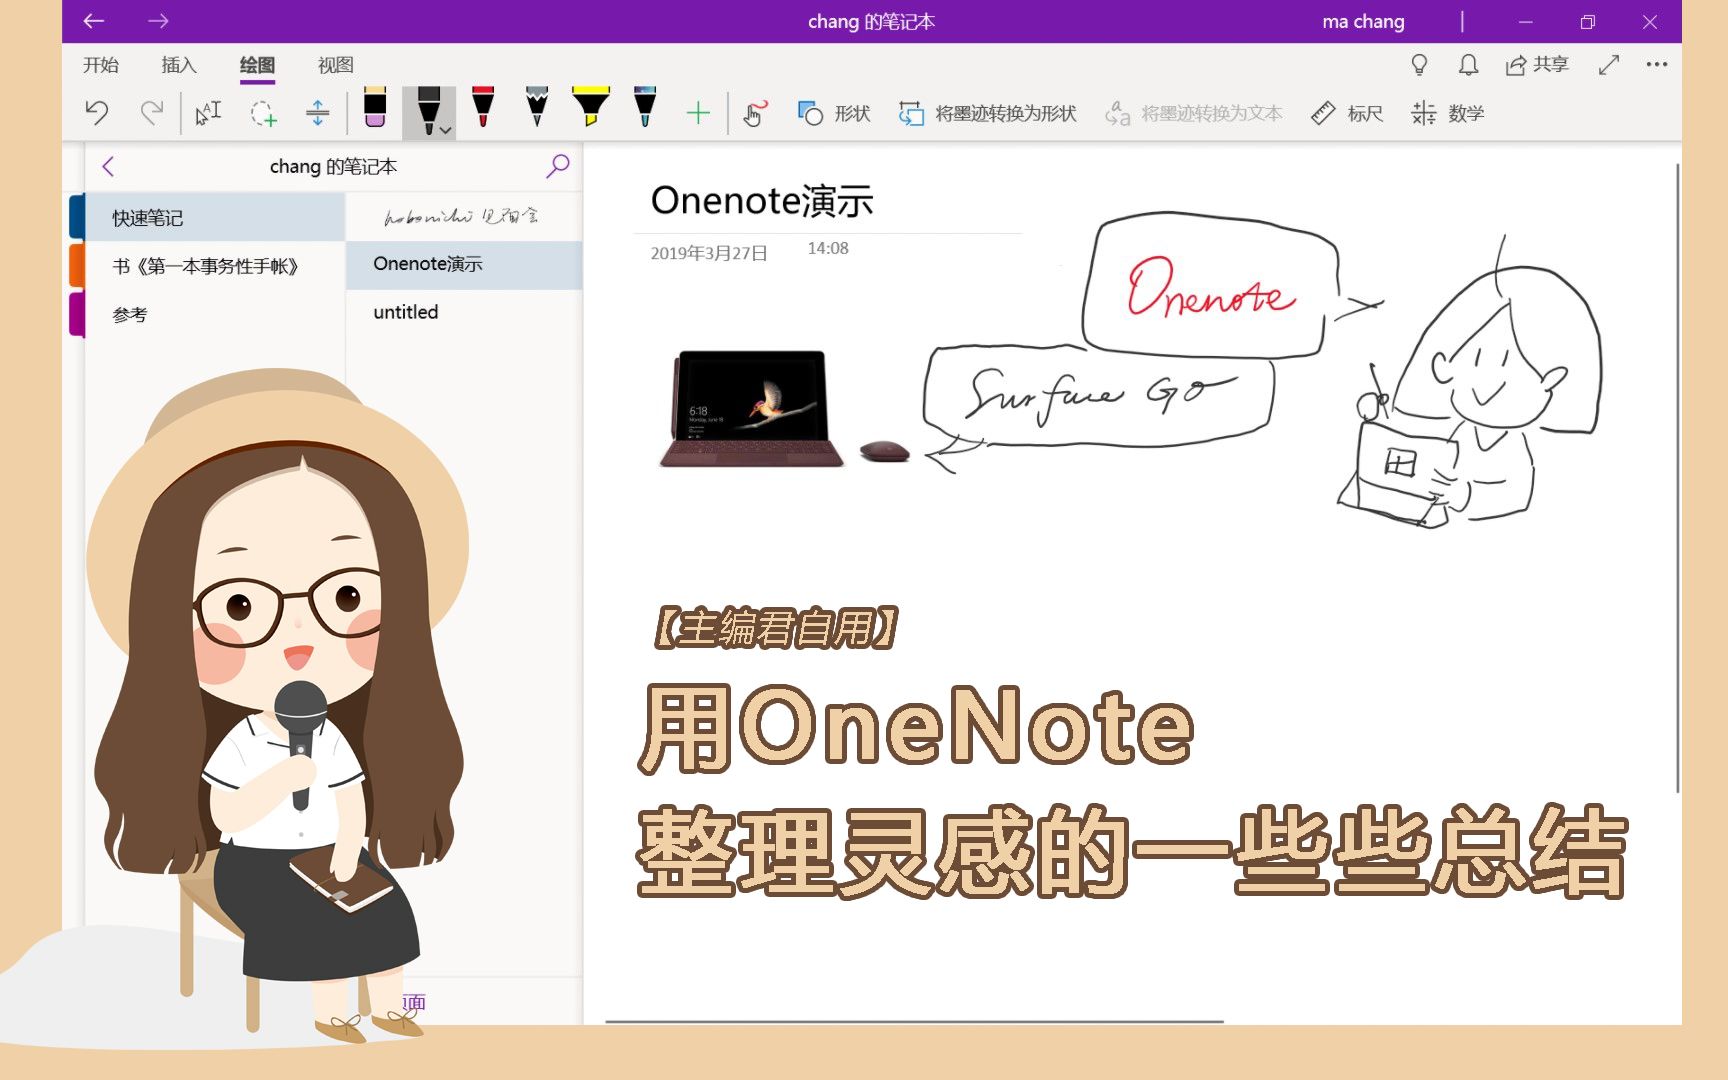The width and height of the screenshot is (1728, 1080).
Task: Collapse the notebook navigation with chevron
Action: point(108,166)
